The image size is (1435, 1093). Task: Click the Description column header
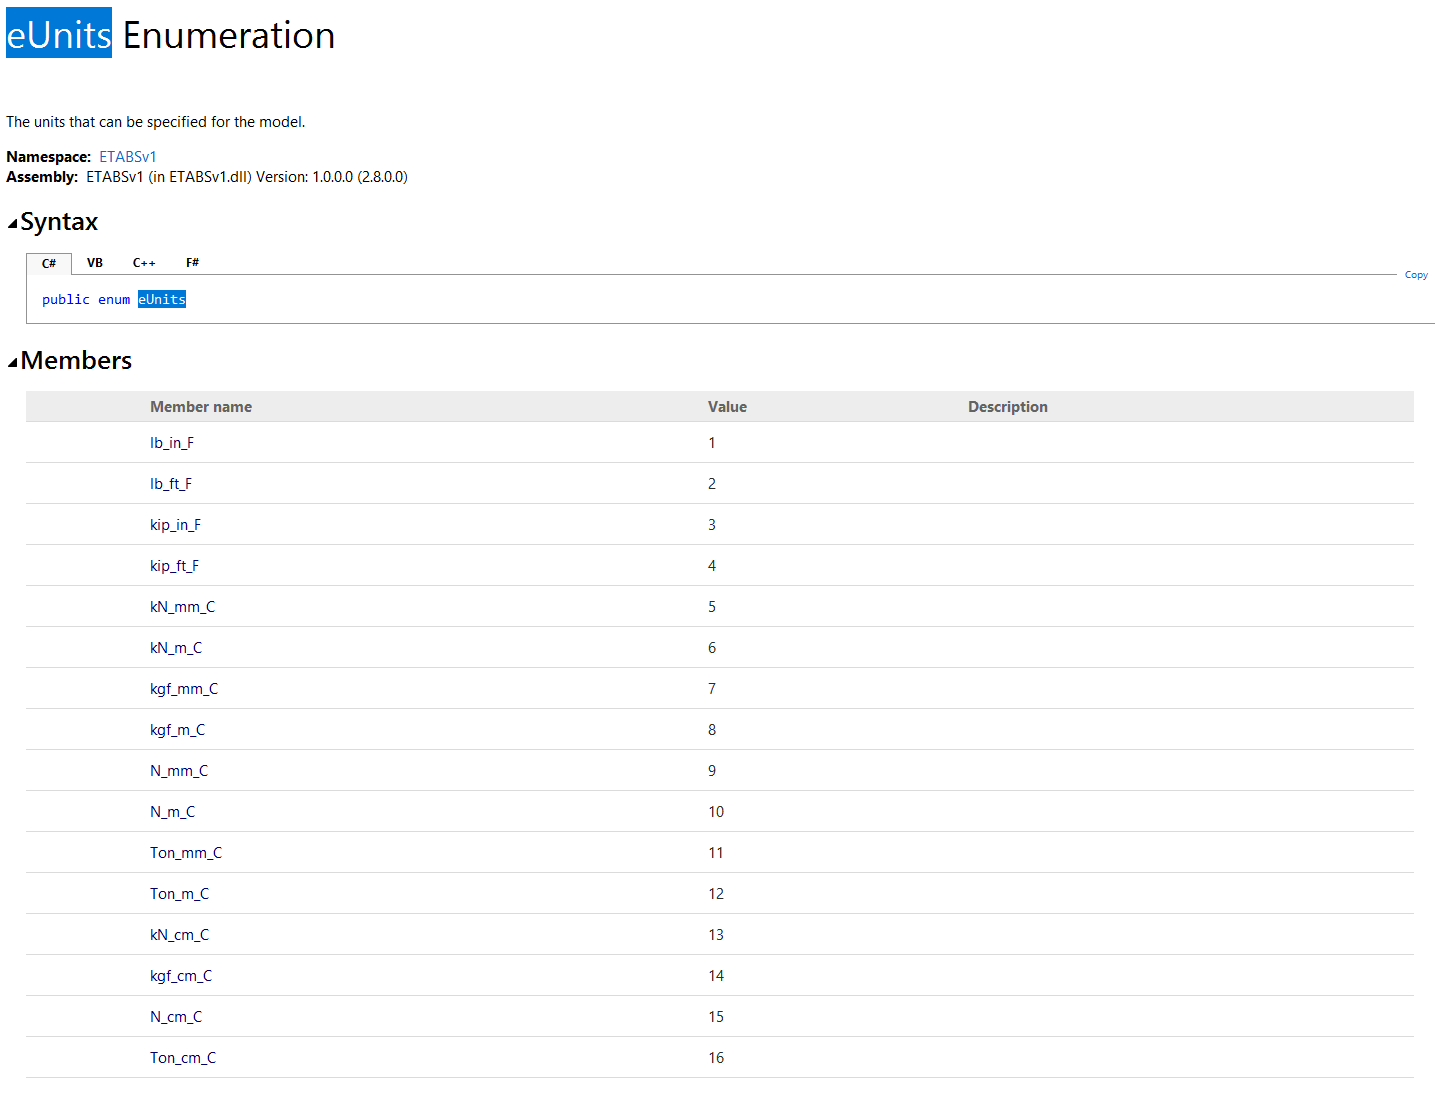pyautogui.click(x=1007, y=407)
